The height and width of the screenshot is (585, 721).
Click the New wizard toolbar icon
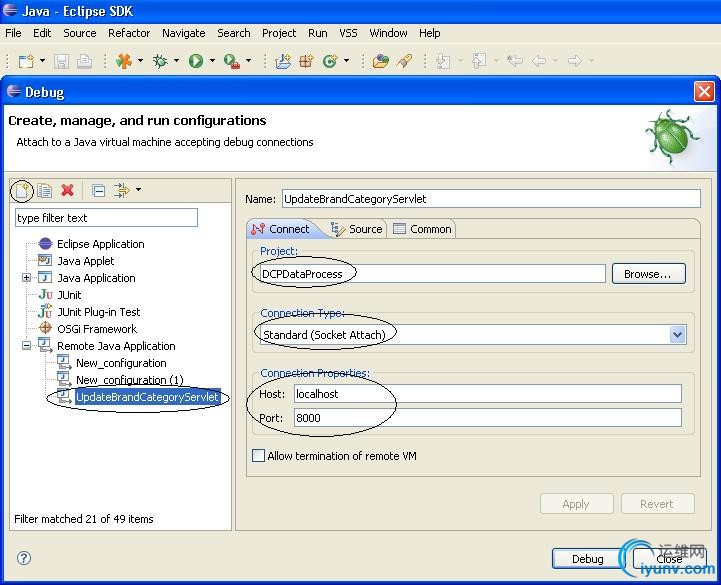pyautogui.click(x=26, y=61)
